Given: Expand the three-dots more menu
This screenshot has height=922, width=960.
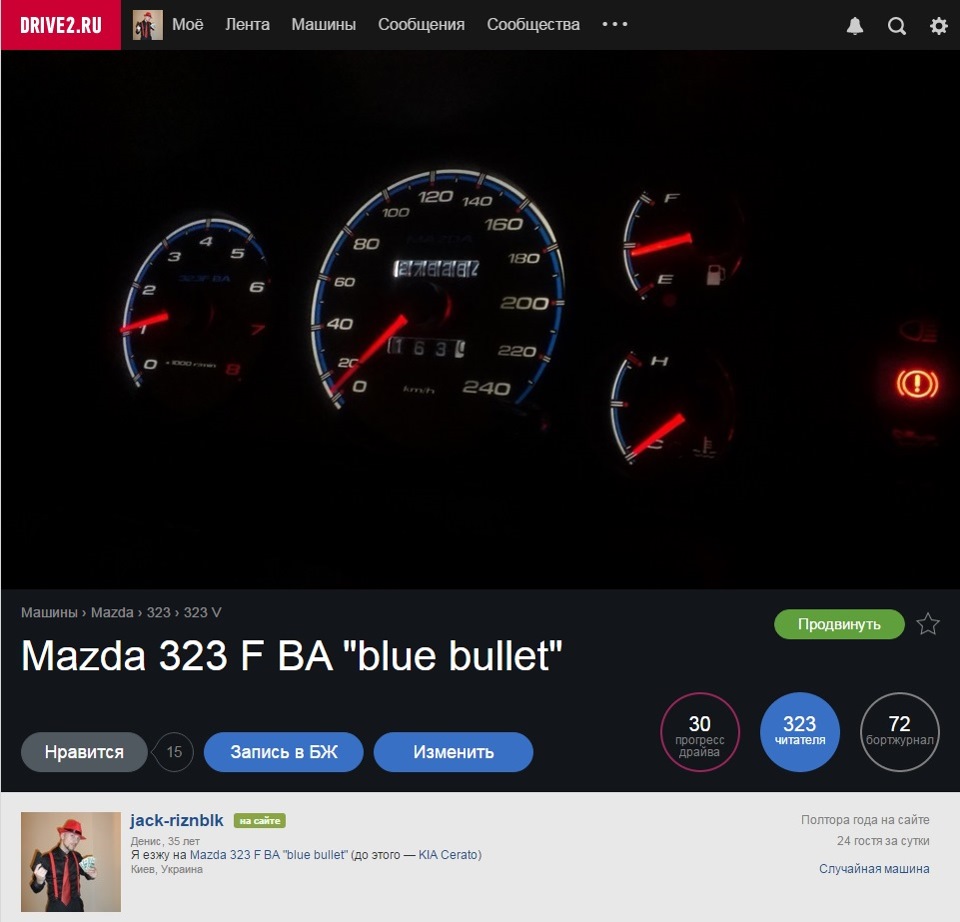Looking at the screenshot, I should [615, 24].
